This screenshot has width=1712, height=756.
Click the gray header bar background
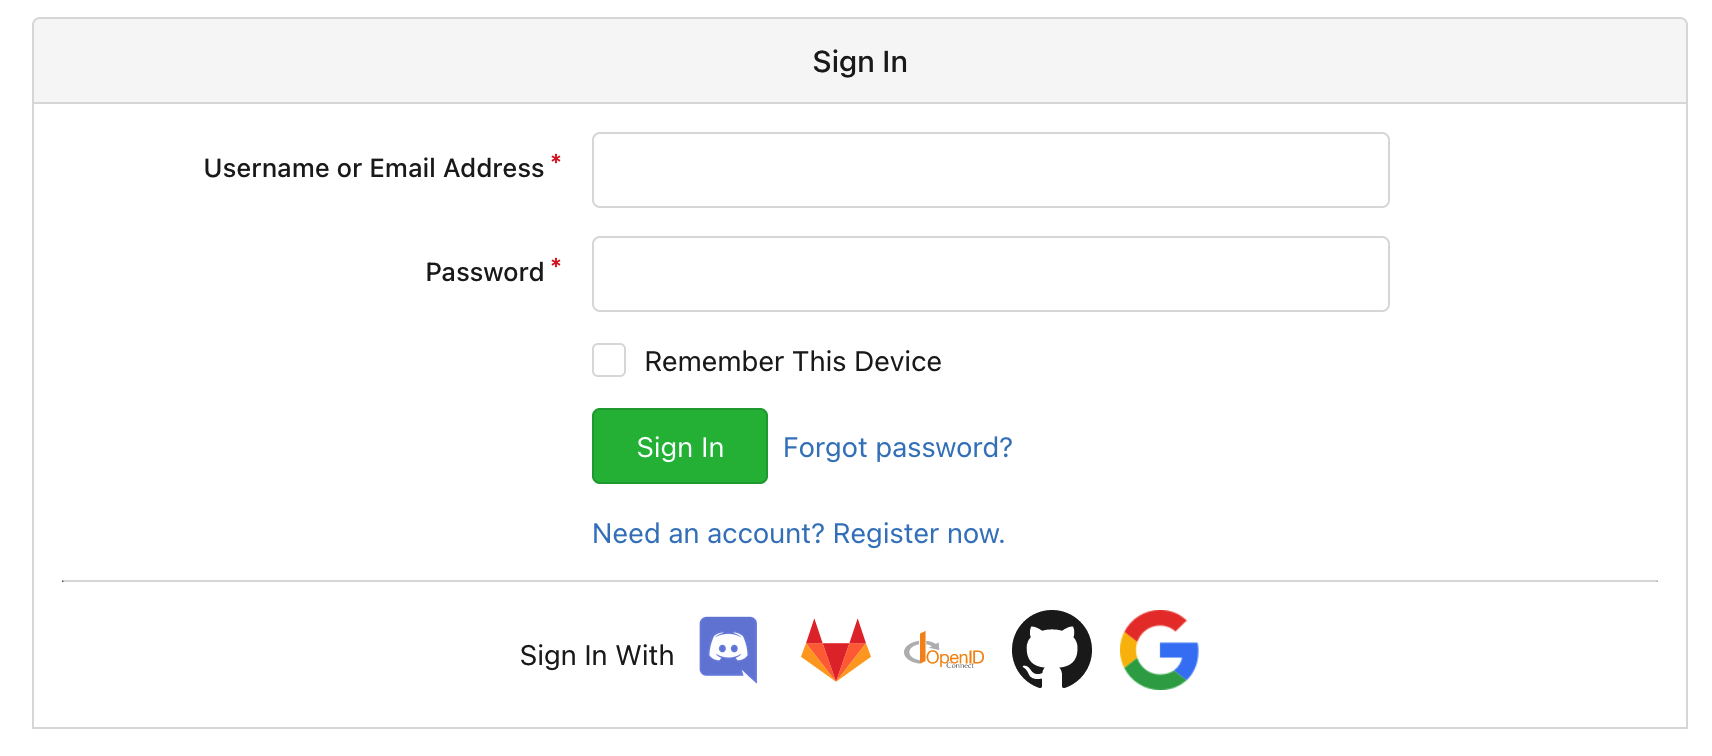pyautogui.click(x=400, y=62)
